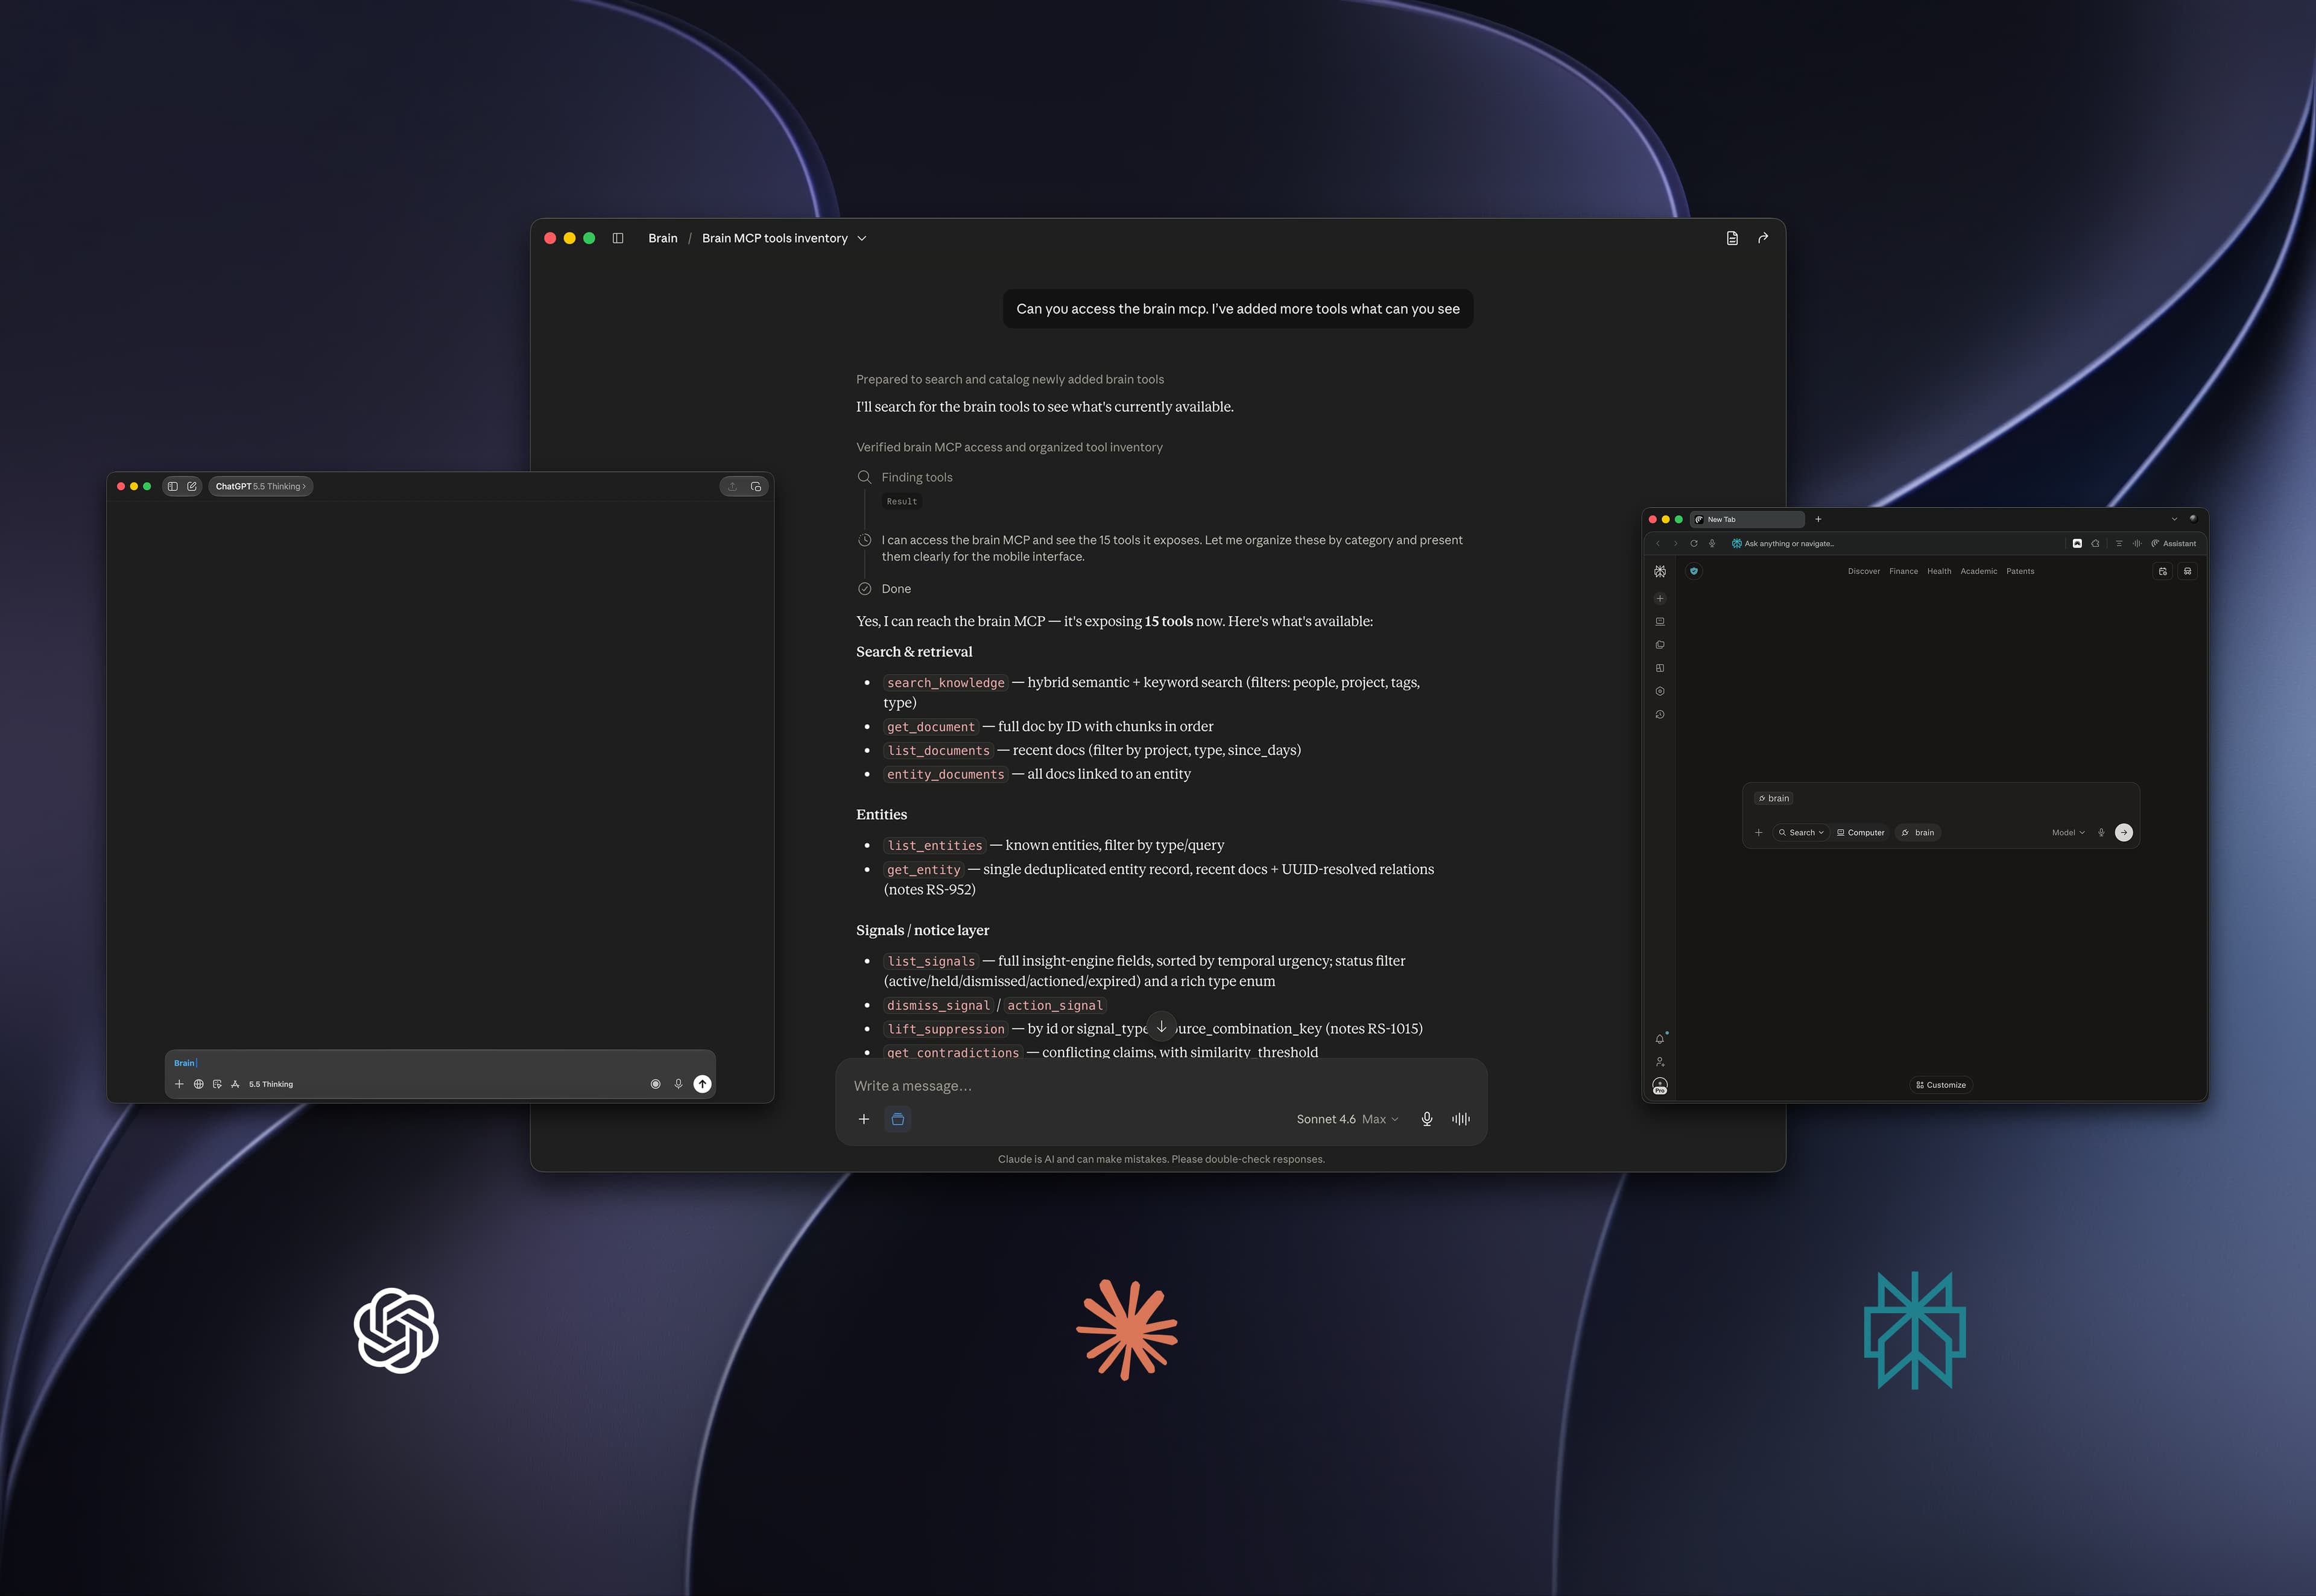Expand the Brain MCP tools inventory title dropdown

tap(862, 238)
